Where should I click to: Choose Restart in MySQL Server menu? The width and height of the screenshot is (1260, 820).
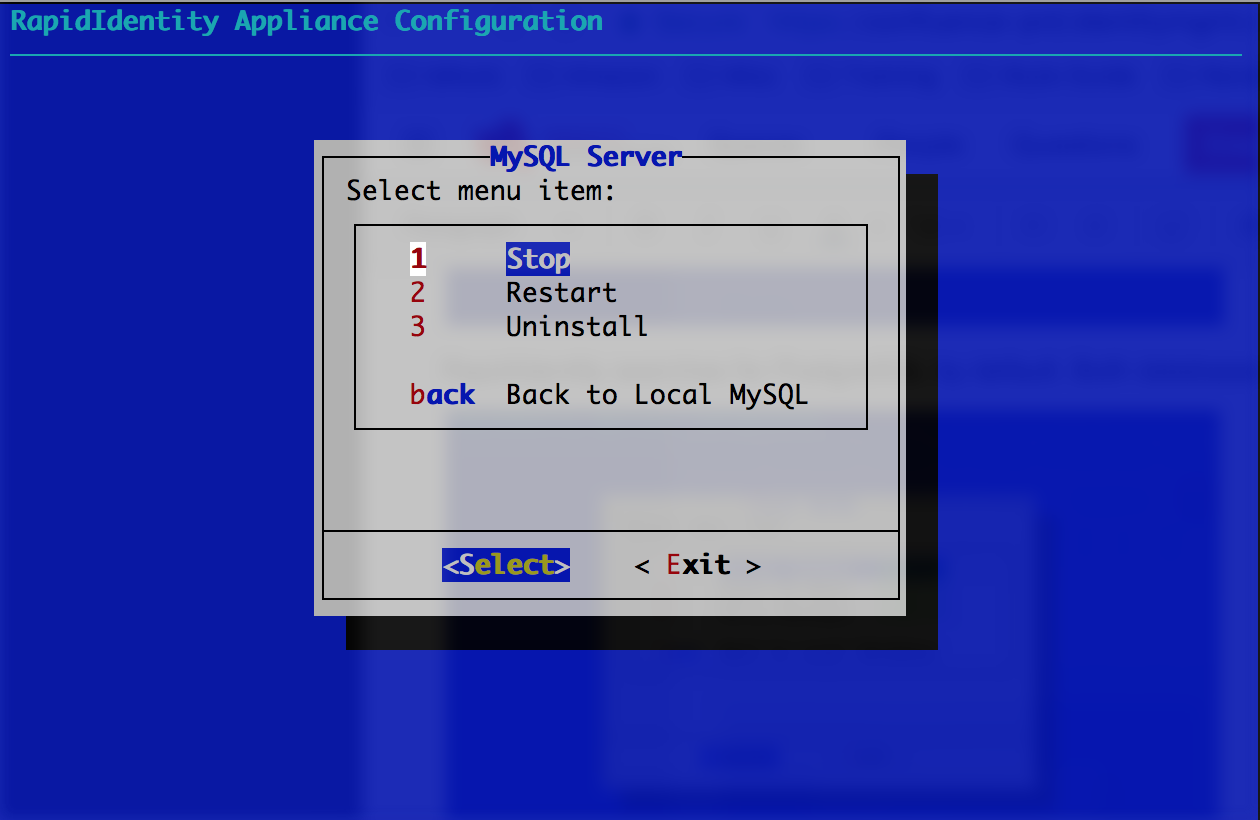pos(561,293)
